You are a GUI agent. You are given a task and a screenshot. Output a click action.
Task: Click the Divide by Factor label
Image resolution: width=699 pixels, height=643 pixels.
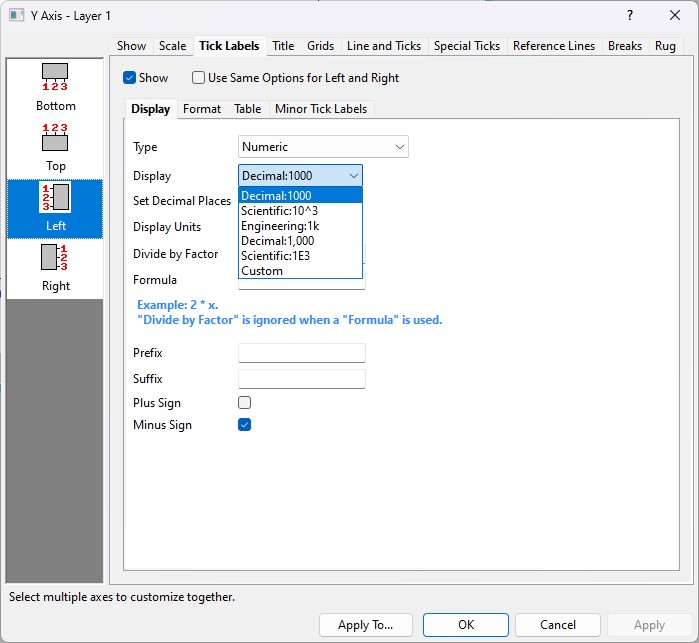pos(176,254)
